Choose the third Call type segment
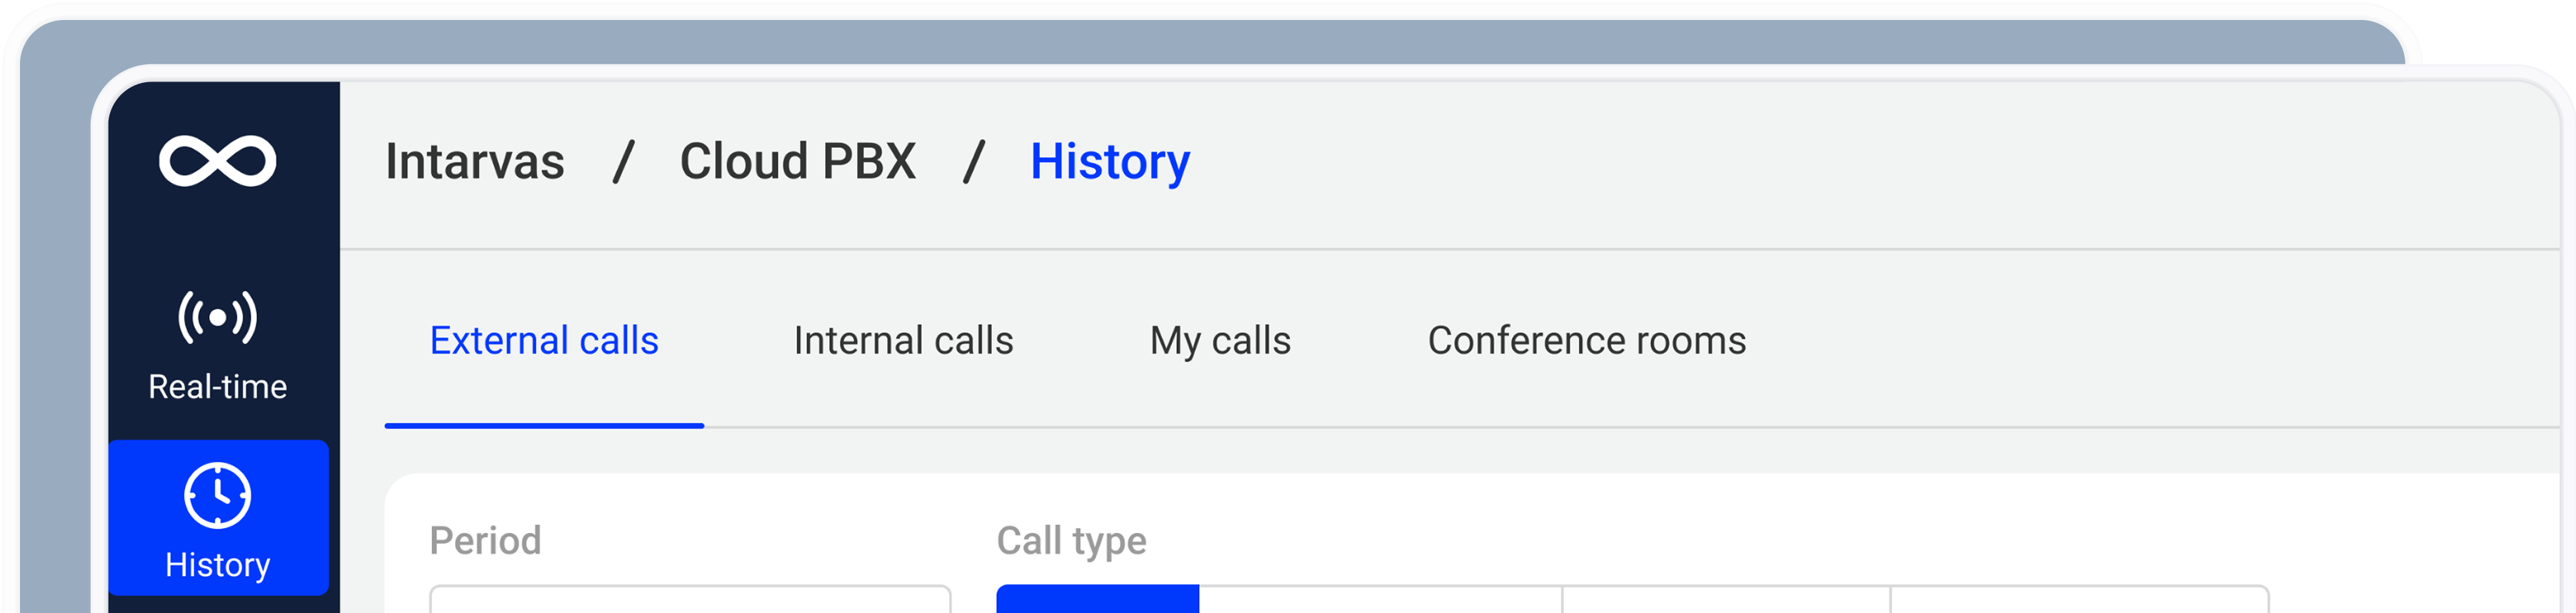 point(1725,601)
